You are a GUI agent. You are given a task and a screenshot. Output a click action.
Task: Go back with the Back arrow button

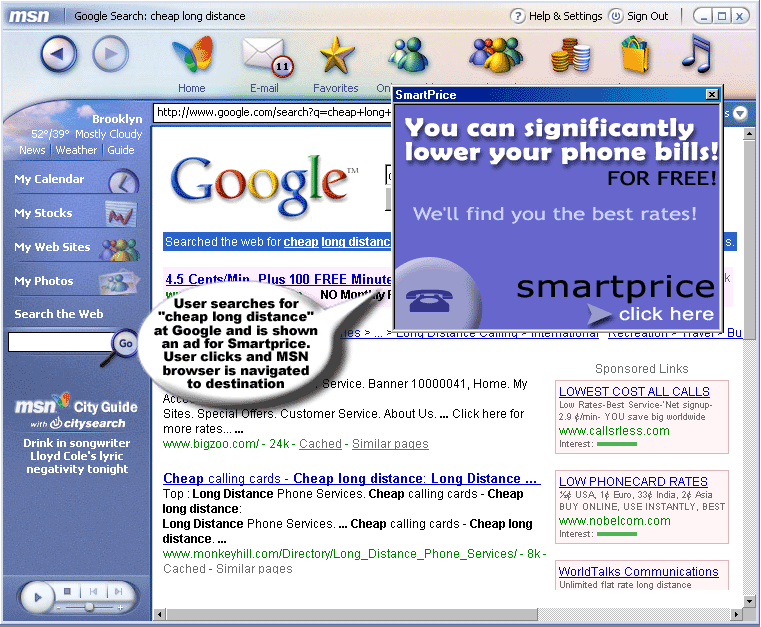(58, 54)
